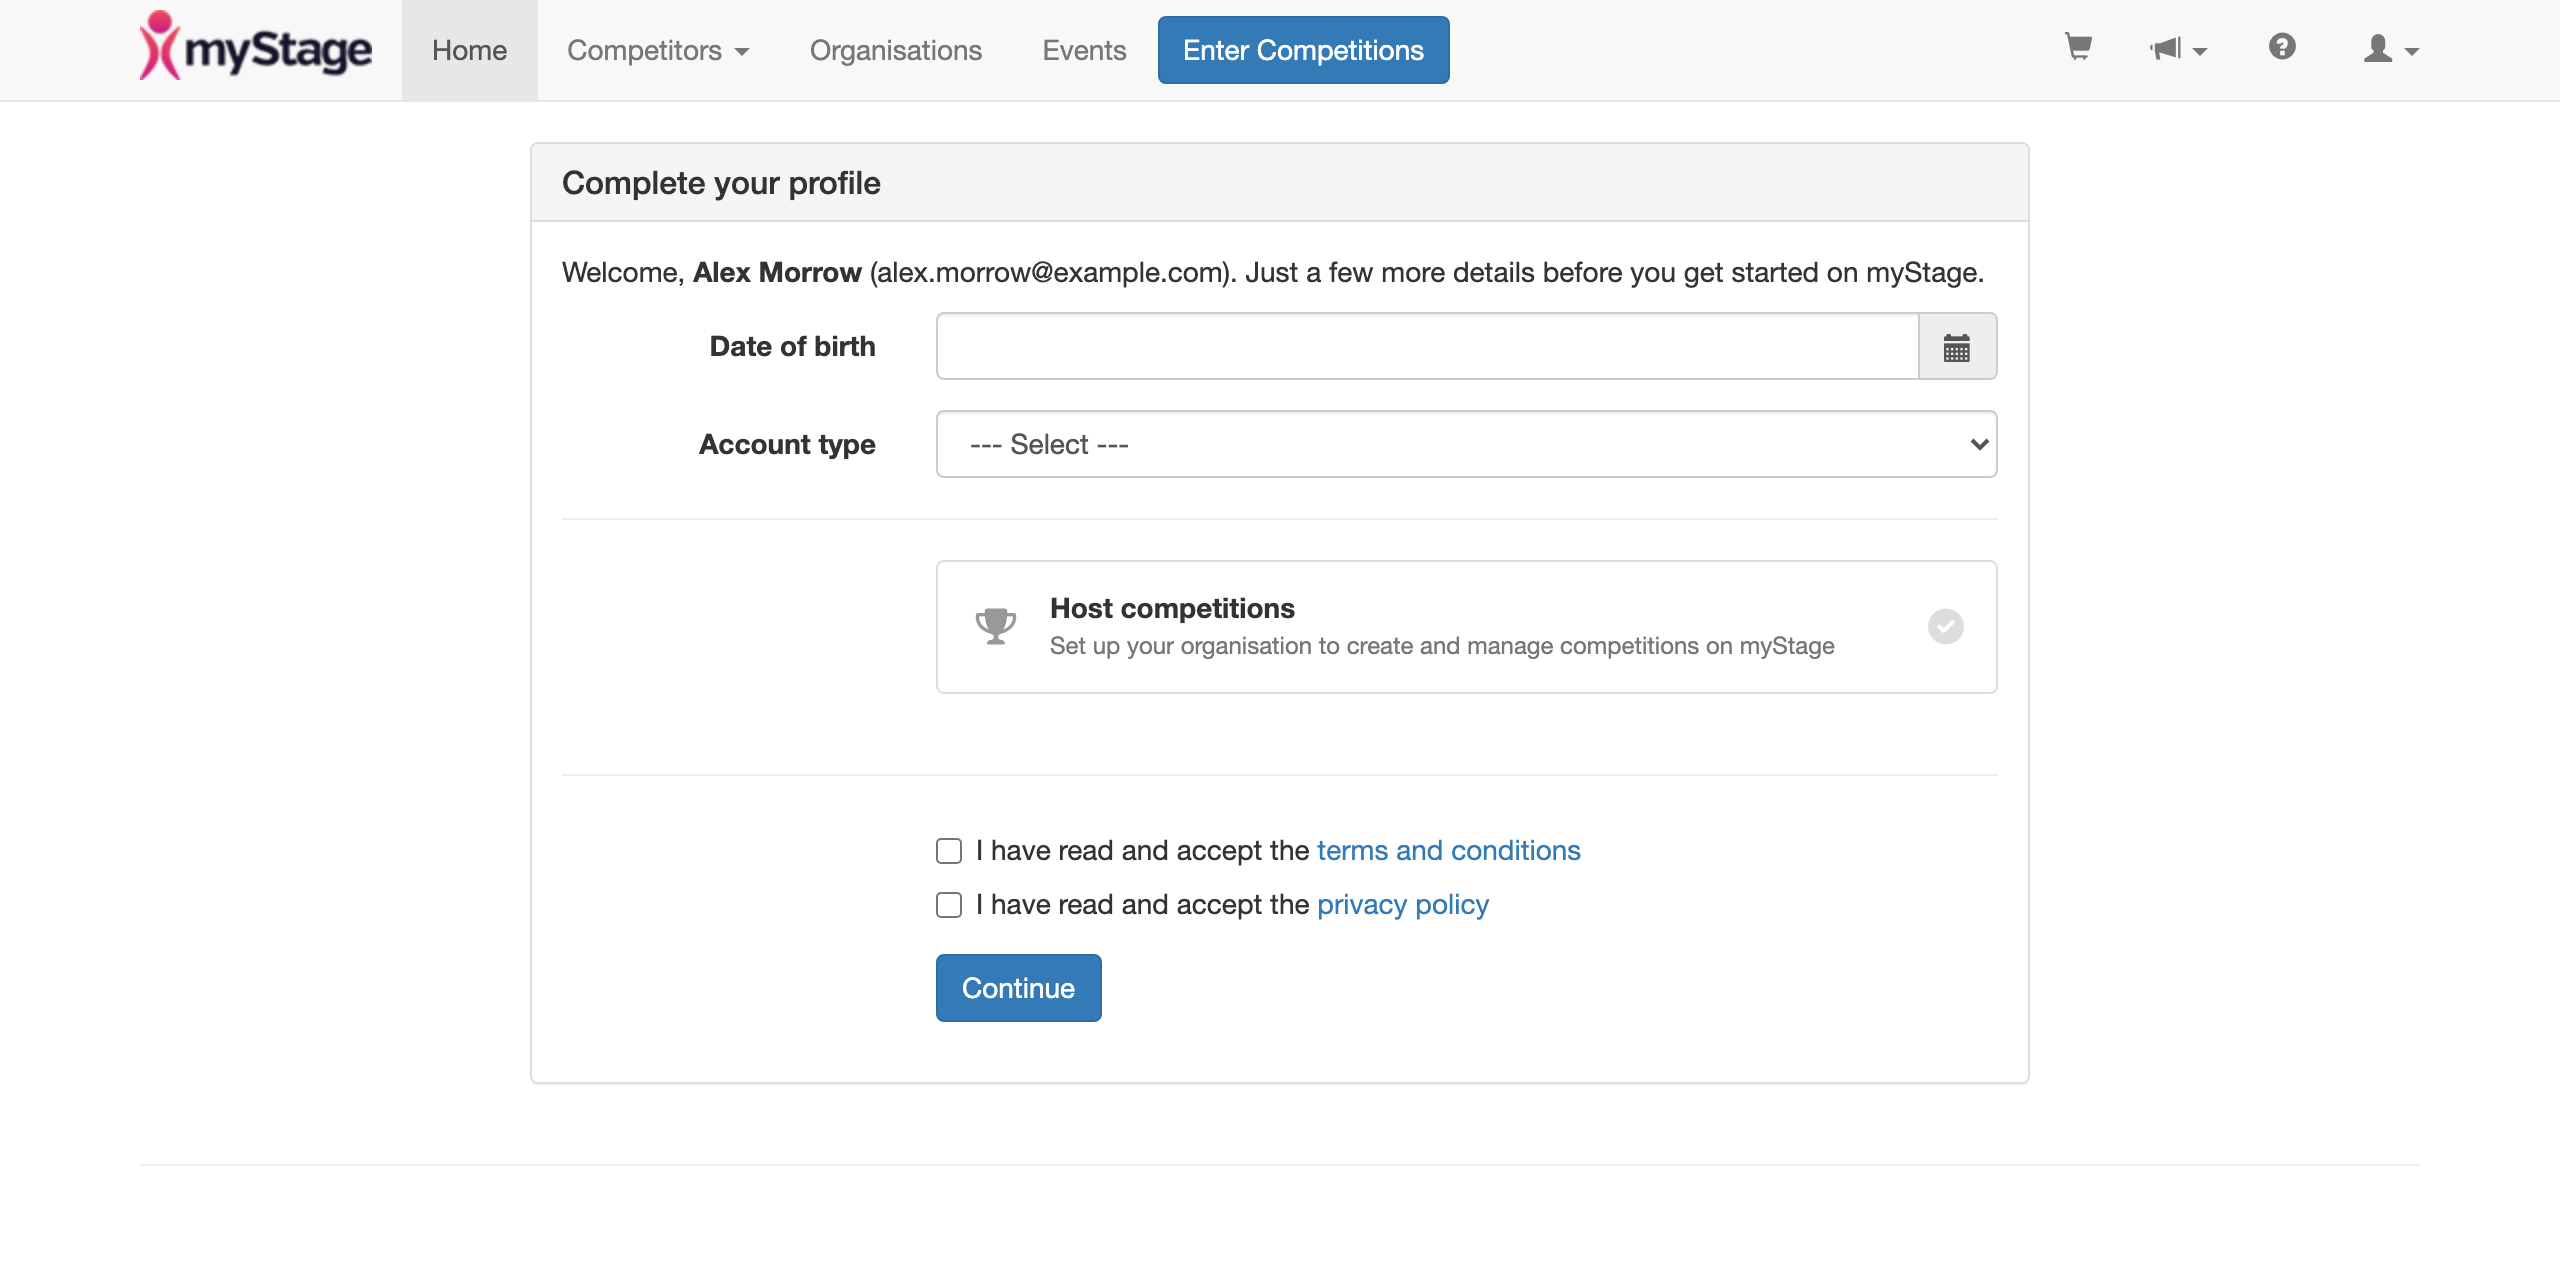The image size is (2560, 1266).
Task: Focus the Date of birth input field
Action: pos(1427,347)
